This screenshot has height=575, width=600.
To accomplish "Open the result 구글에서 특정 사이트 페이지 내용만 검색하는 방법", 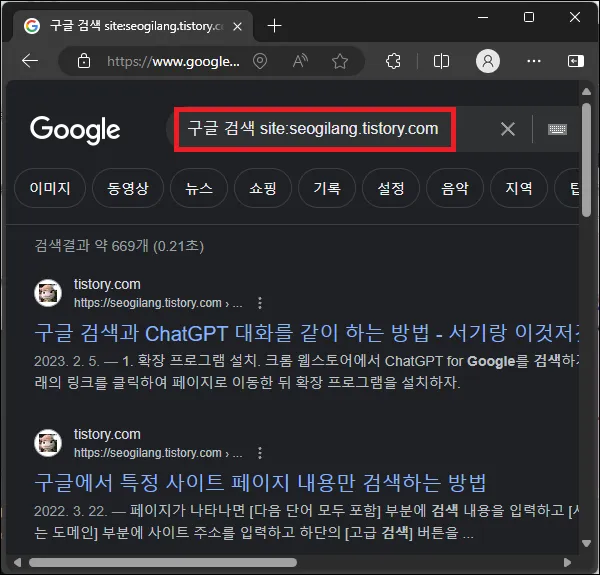I will (260, 482).
